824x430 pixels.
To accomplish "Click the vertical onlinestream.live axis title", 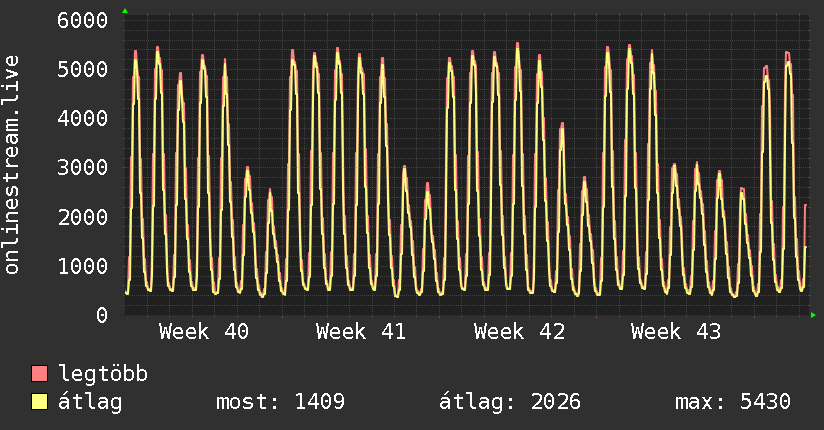I will [12, 166].
